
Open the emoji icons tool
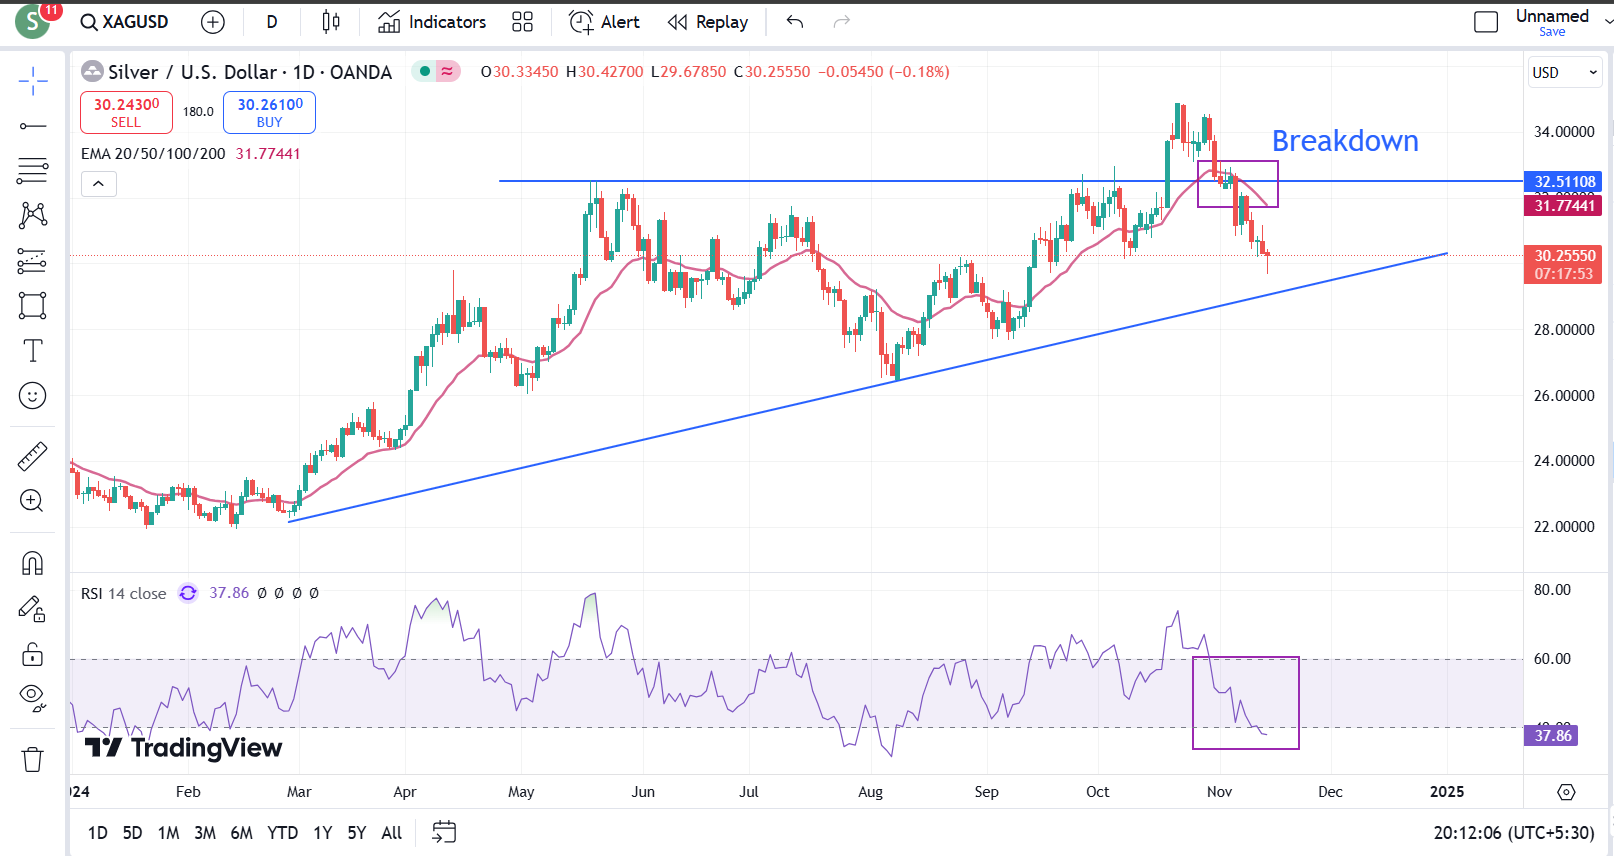32,396
